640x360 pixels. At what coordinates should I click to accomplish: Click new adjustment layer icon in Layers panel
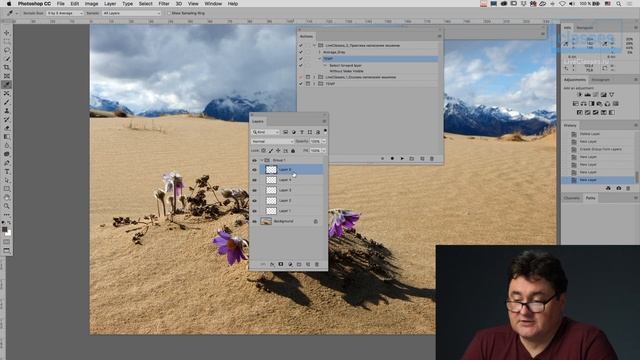coord(290,264)
